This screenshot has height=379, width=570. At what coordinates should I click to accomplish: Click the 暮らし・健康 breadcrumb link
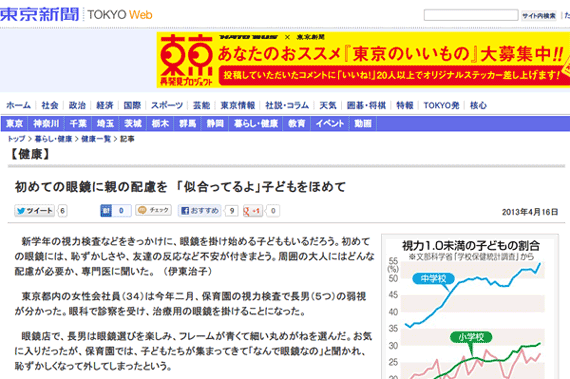click(53, 139)
